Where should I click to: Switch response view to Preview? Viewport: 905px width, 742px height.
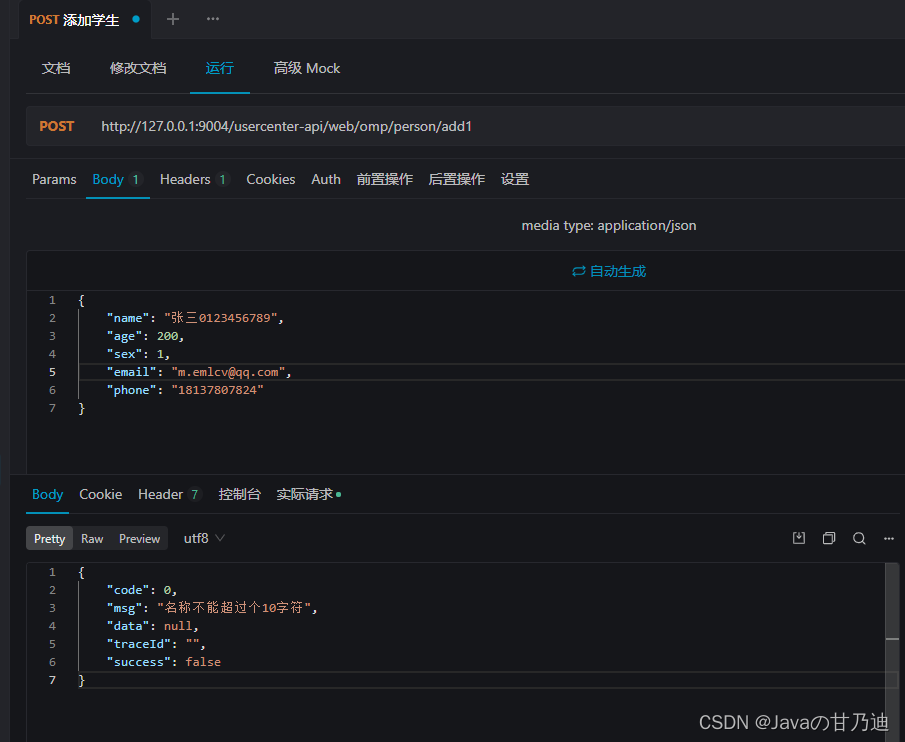click(139, 538)
